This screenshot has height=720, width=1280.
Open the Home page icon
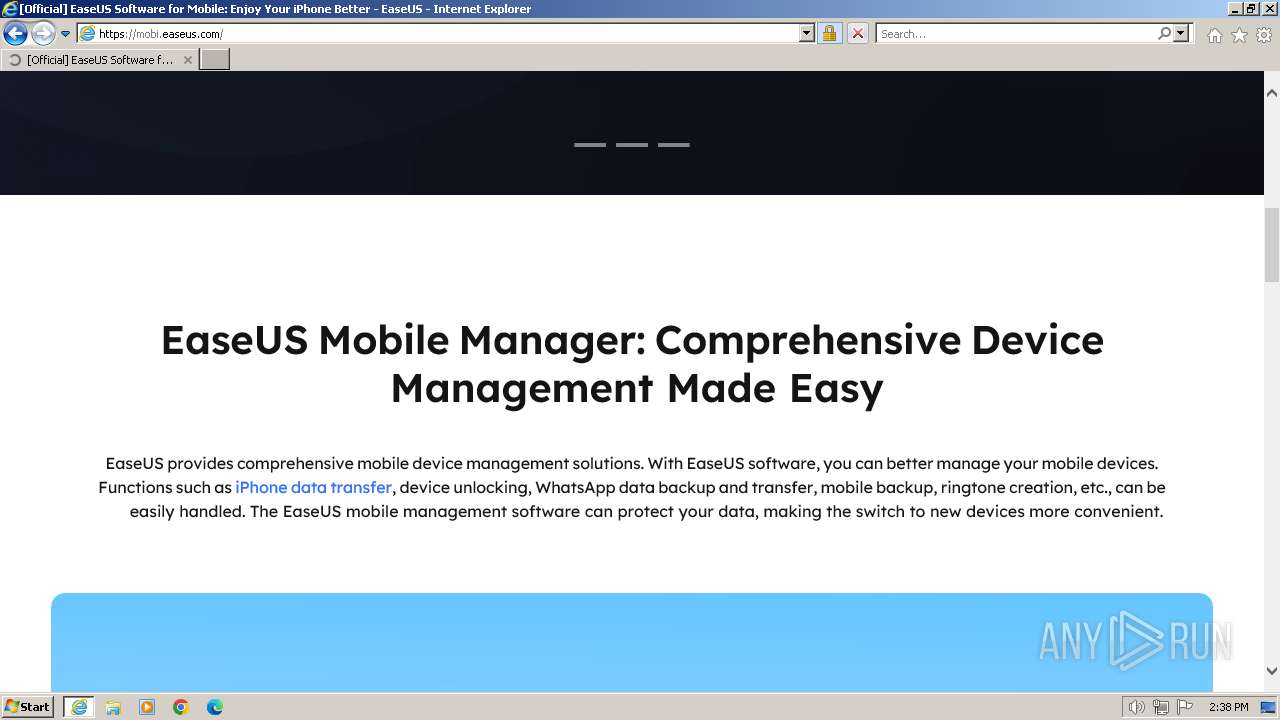click(1214, 35)
